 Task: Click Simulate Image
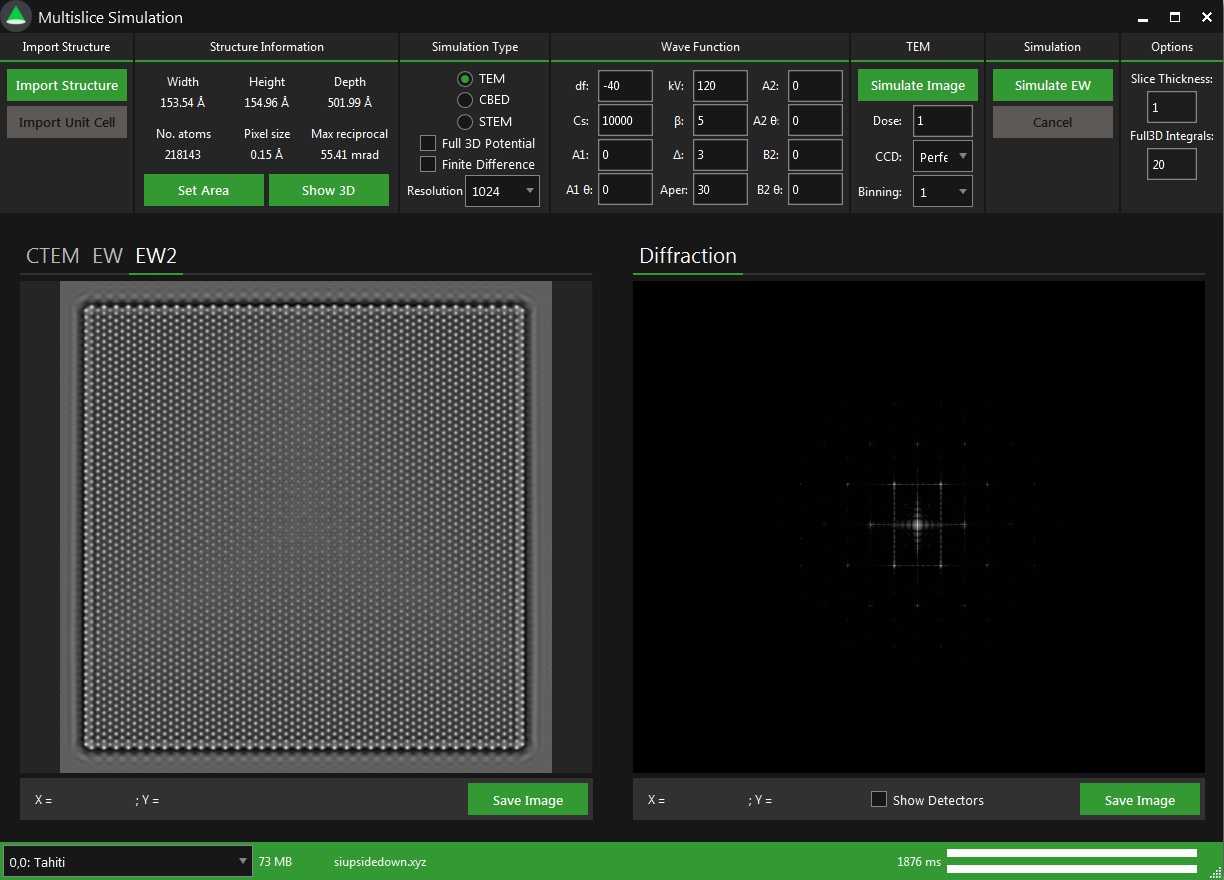(917, 85)
